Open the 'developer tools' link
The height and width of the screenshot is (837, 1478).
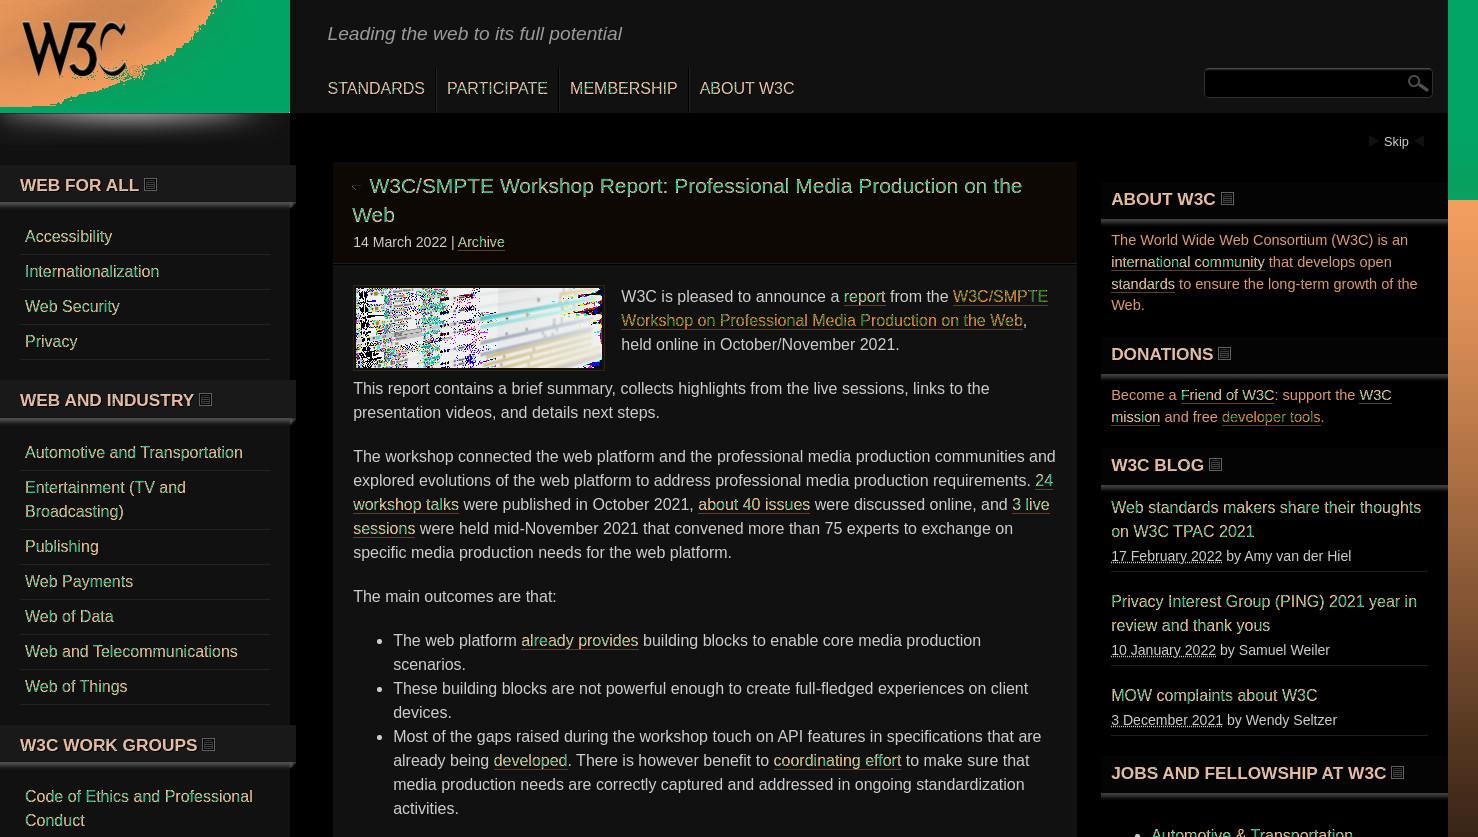pos(1271,417)
